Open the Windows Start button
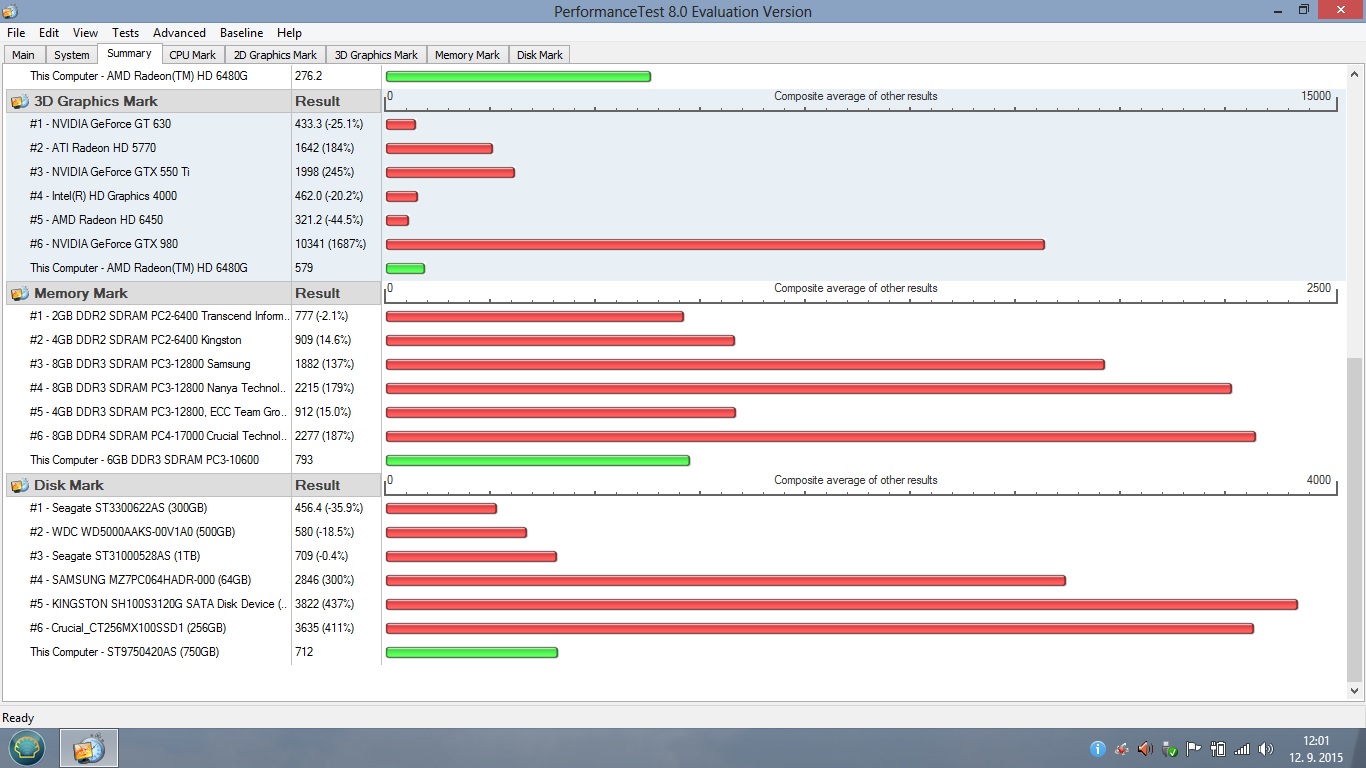Screen dimensions: 1366x768 coord(27,748)
